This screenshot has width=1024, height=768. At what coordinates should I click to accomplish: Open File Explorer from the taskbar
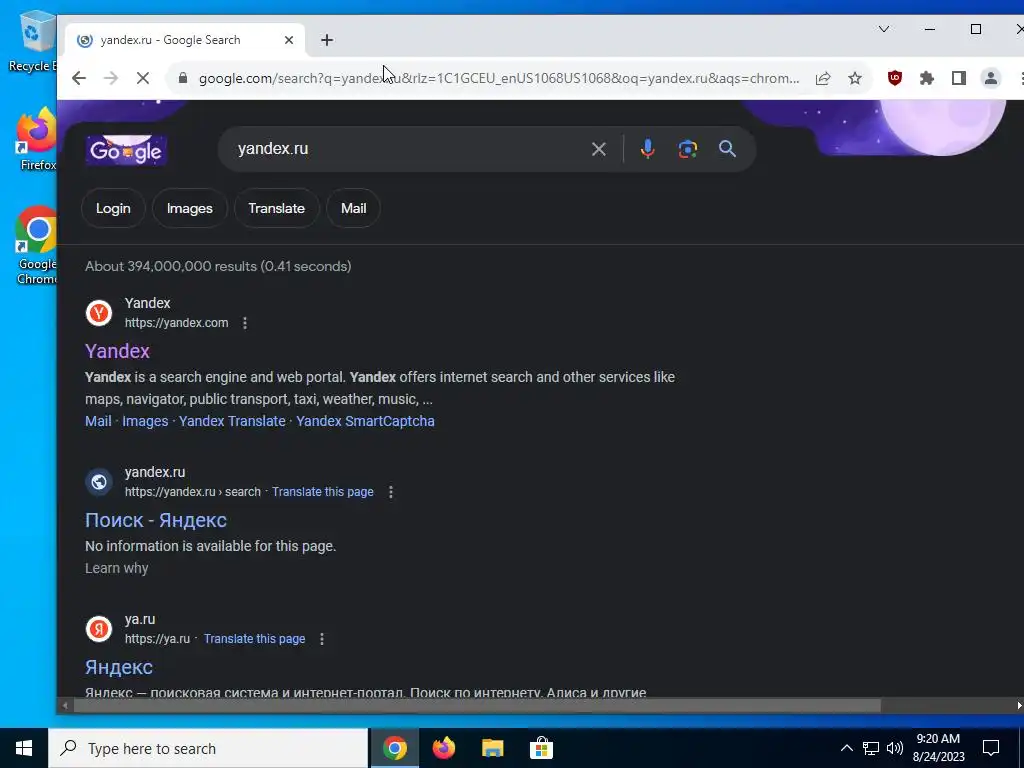click(492, 748)
